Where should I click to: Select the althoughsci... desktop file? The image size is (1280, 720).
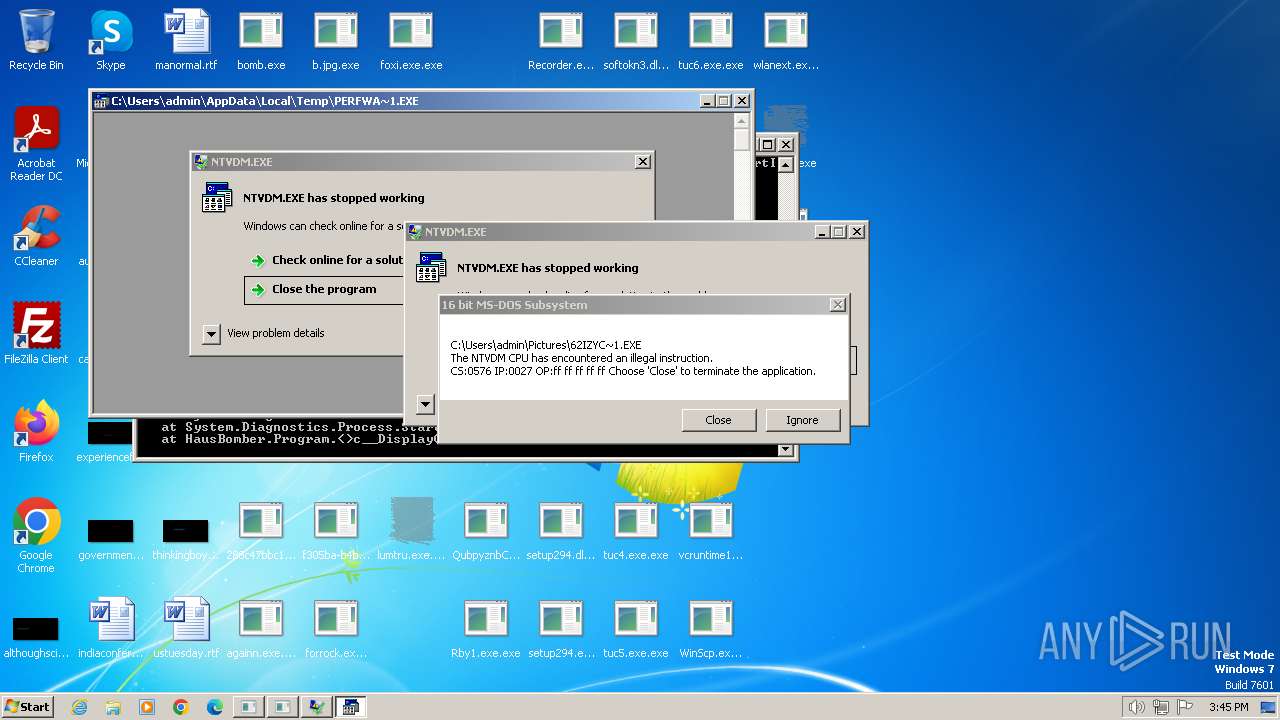[36, 635]
